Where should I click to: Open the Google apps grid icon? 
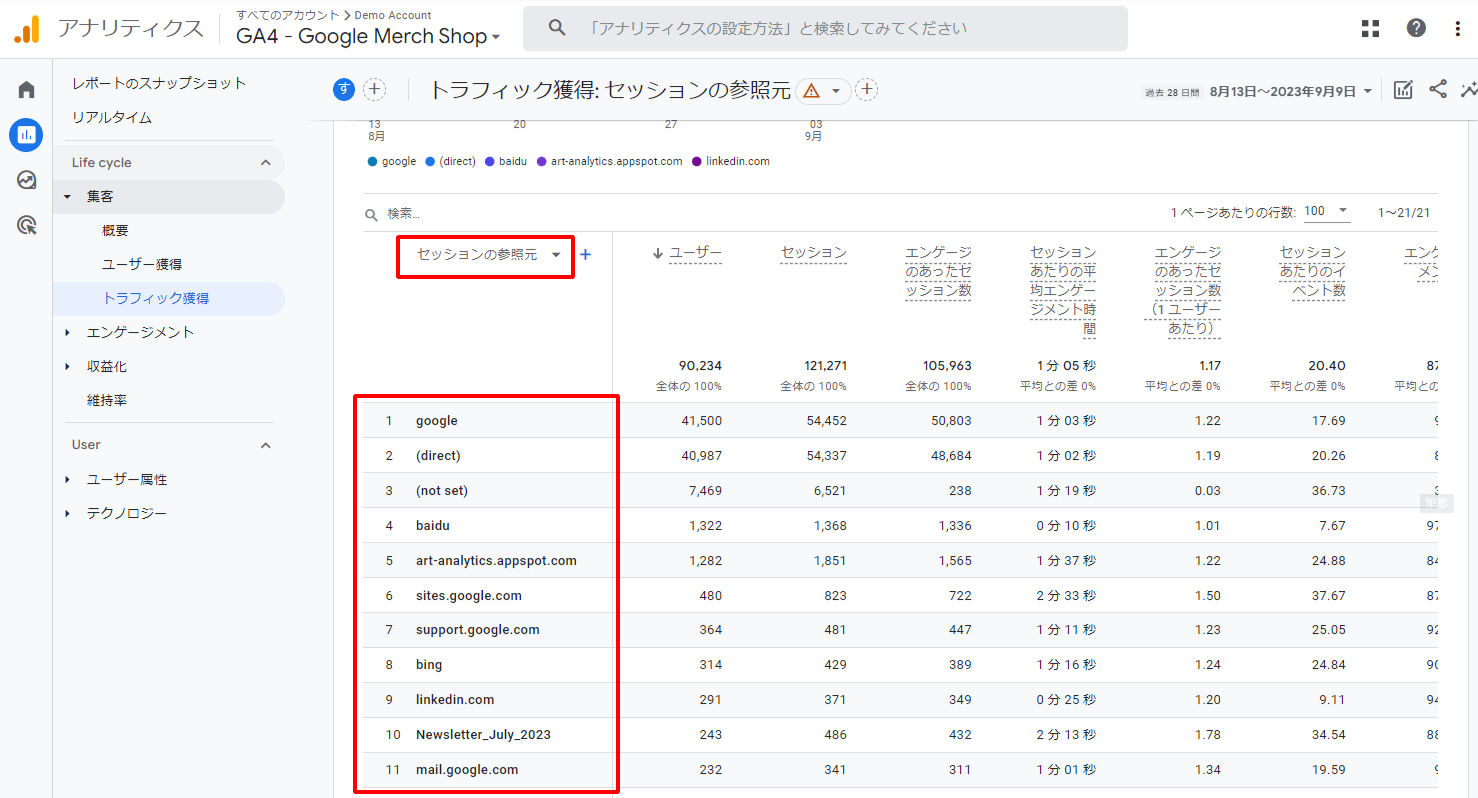(x=1370, y=28)
